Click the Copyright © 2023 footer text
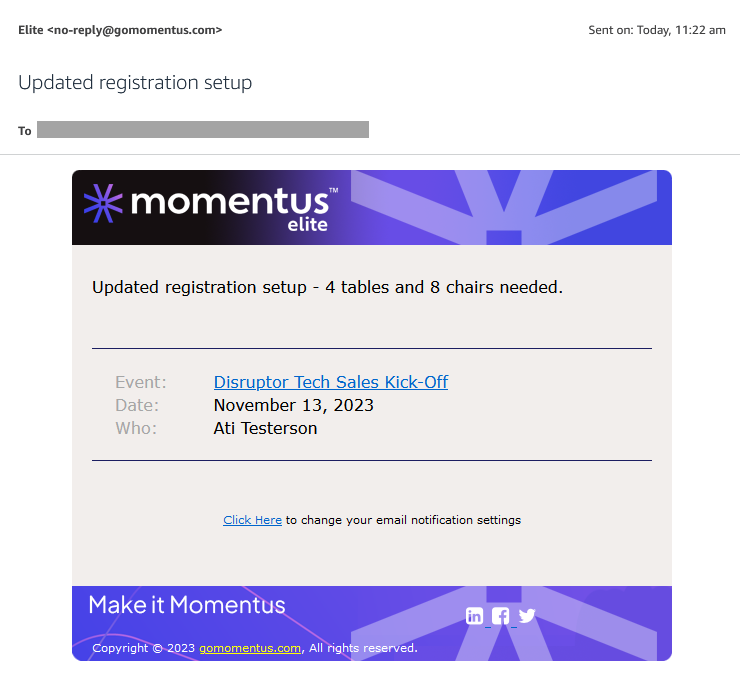Screen dimensions: 740x676 [143, 648]
